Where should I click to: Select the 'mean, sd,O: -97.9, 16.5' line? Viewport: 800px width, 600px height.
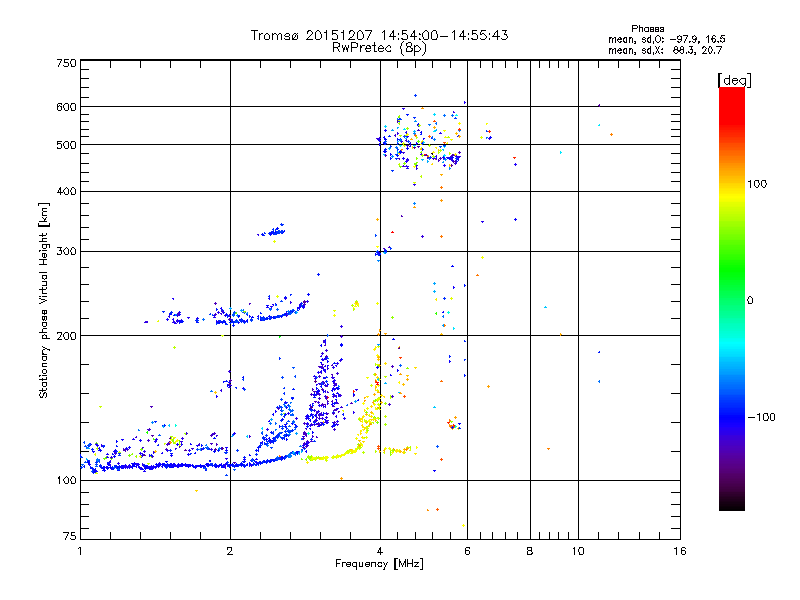pyautogui.click(x=667, y=39)
